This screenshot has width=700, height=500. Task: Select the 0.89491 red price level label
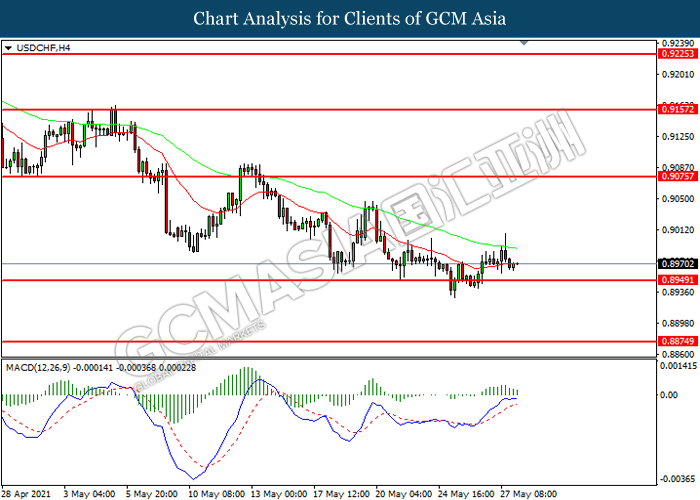point(678,280)
